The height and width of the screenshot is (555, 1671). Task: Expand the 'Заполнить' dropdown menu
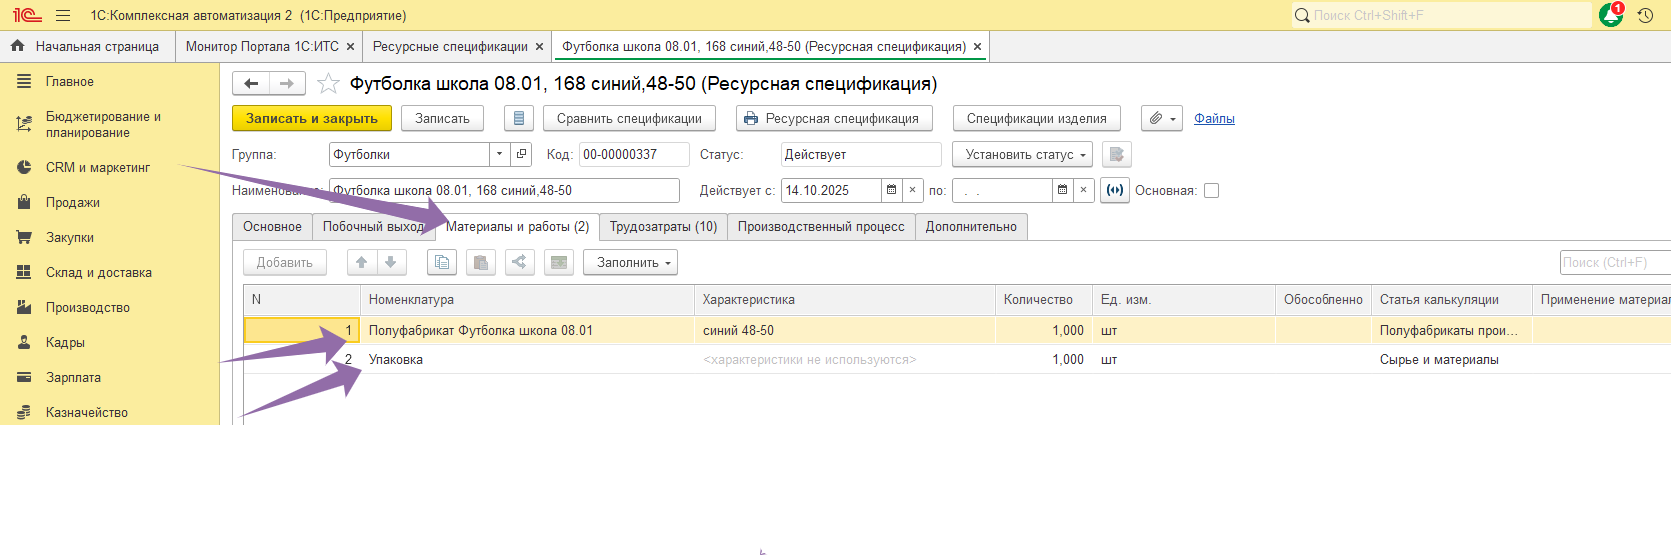pos(630,262)
